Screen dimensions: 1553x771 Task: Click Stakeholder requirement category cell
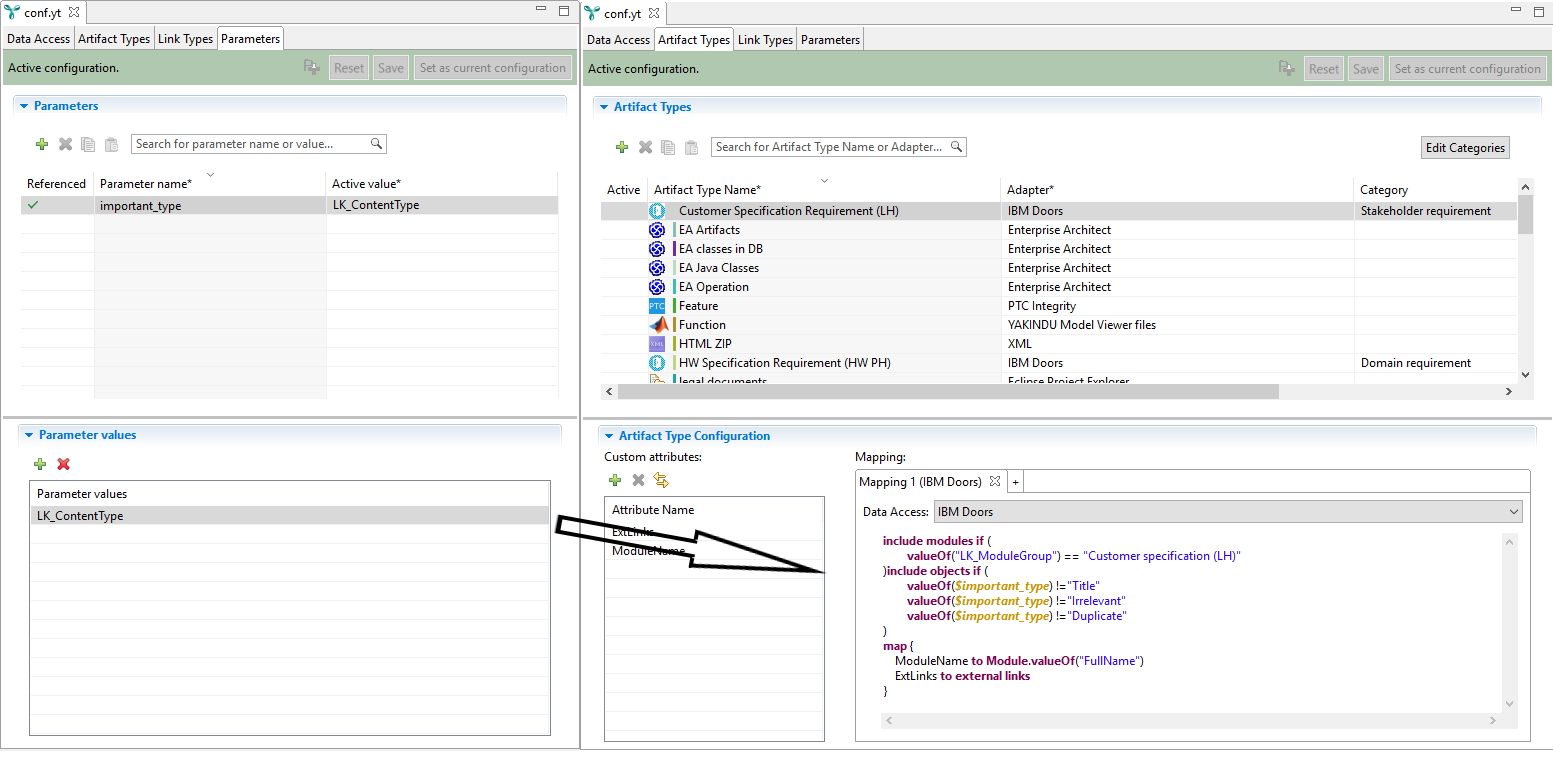pyautogui.click(x=1436, y=211)
